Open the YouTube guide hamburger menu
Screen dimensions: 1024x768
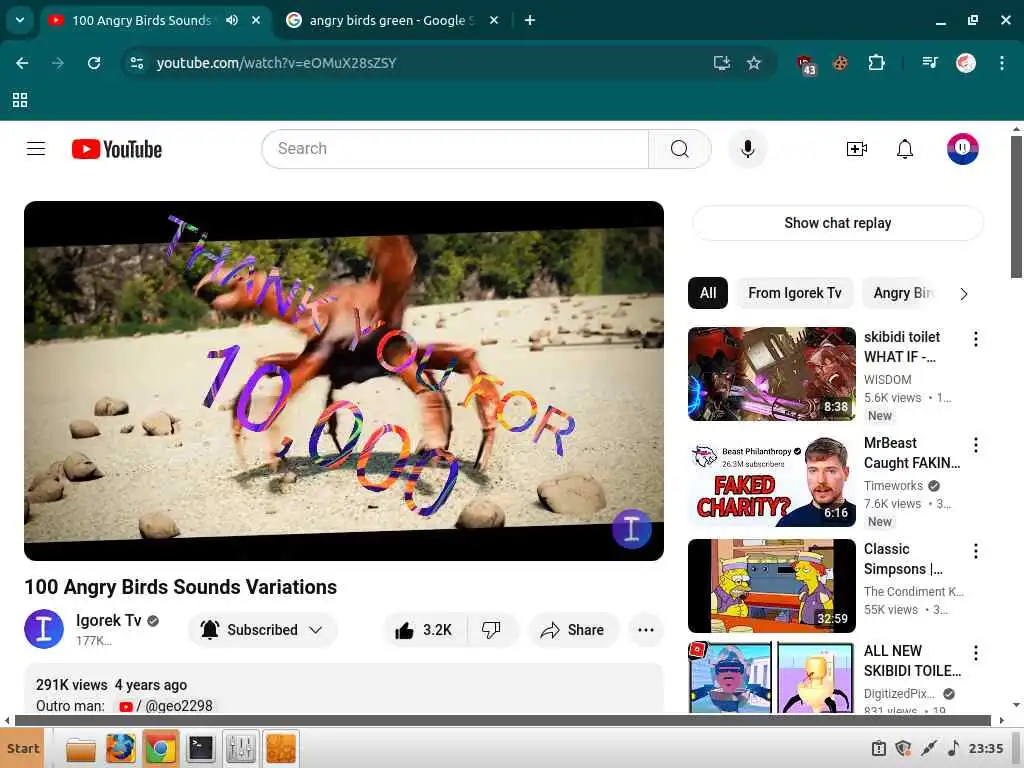(x=36, y=149)
